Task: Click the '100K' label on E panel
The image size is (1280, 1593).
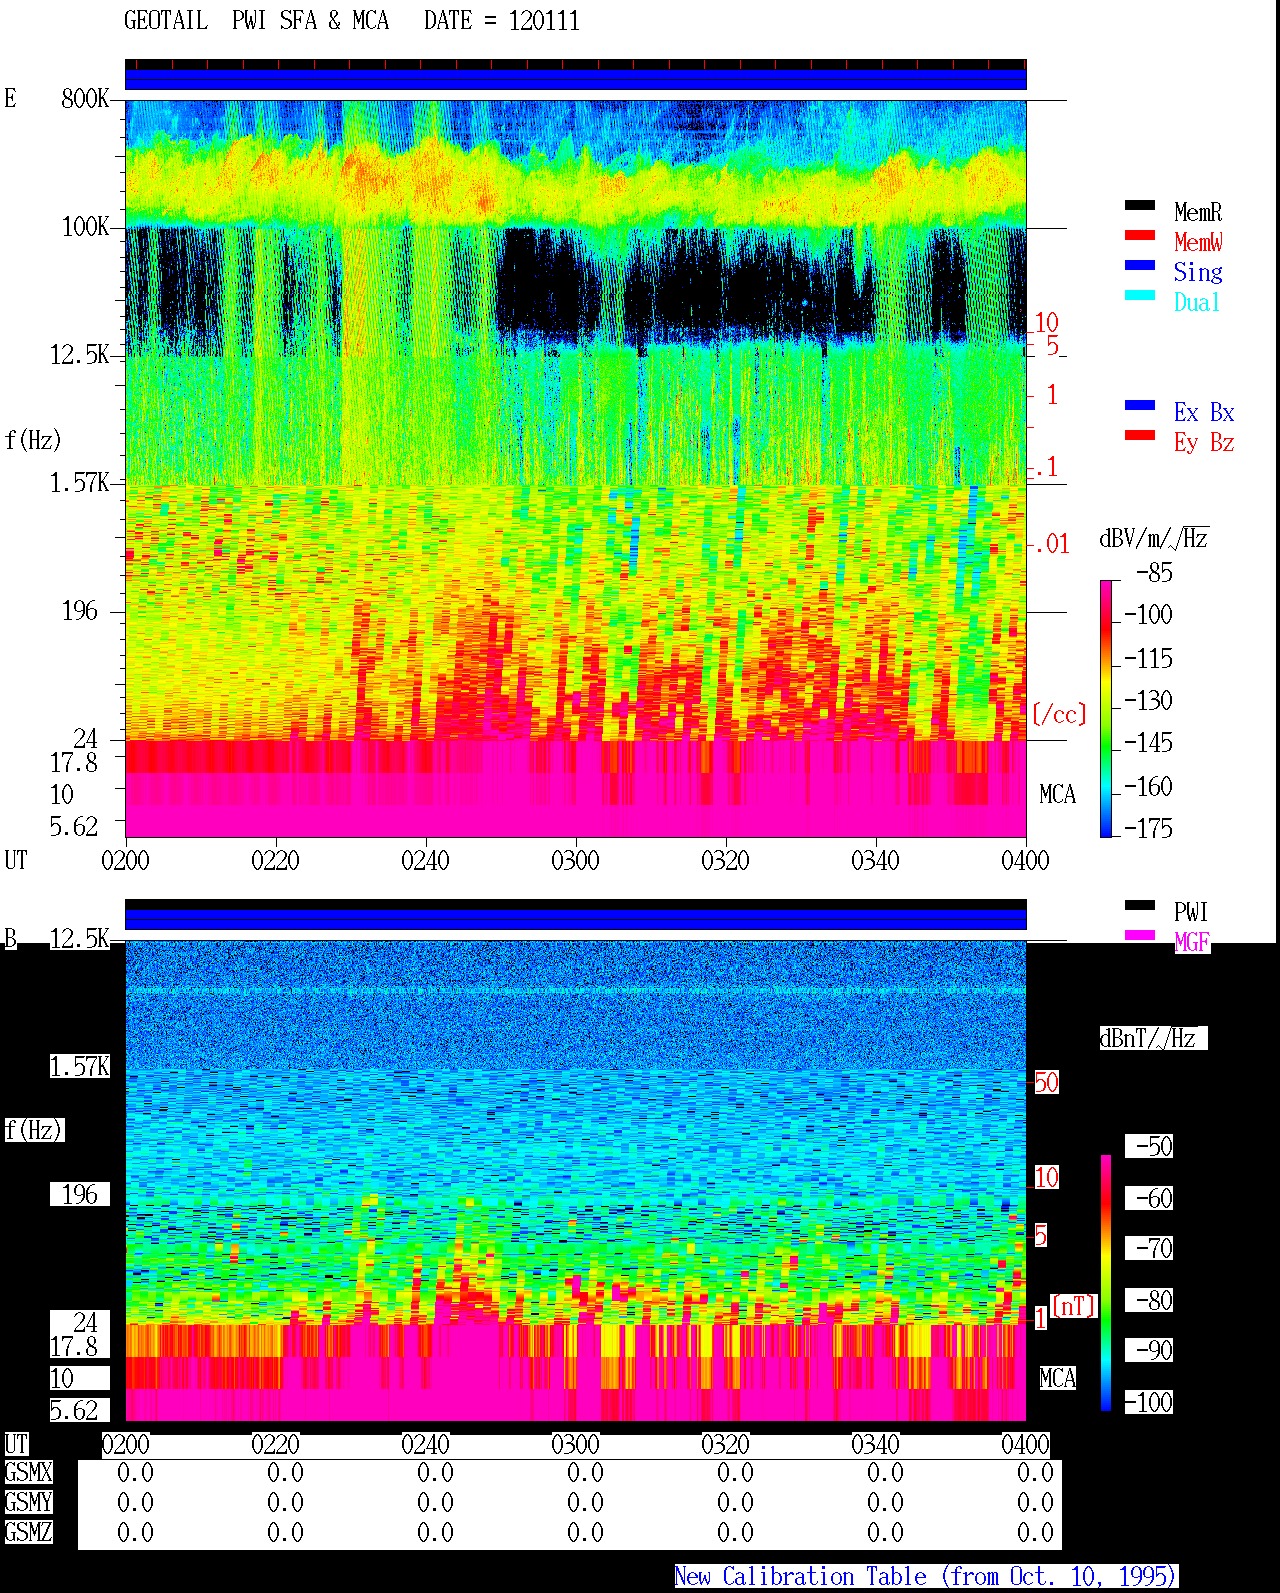Action: [85, 226]
